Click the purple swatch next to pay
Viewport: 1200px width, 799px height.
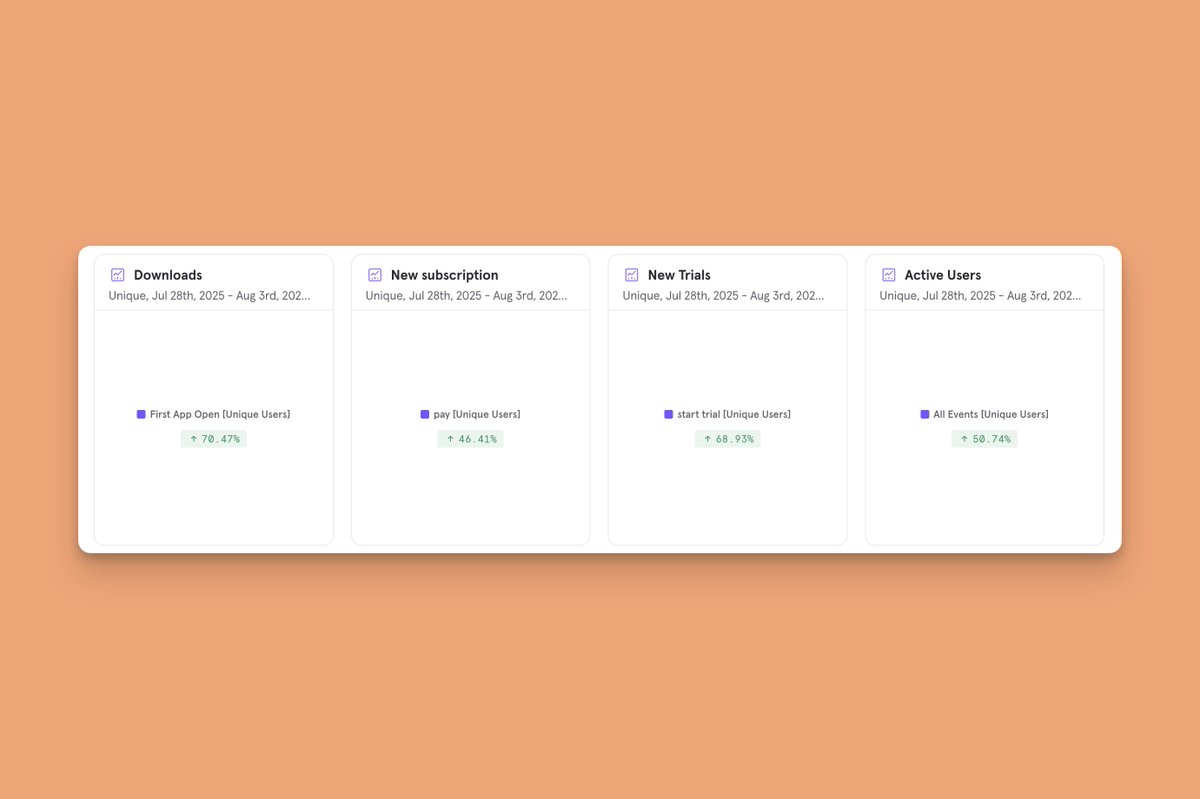(x=425, y=414)
